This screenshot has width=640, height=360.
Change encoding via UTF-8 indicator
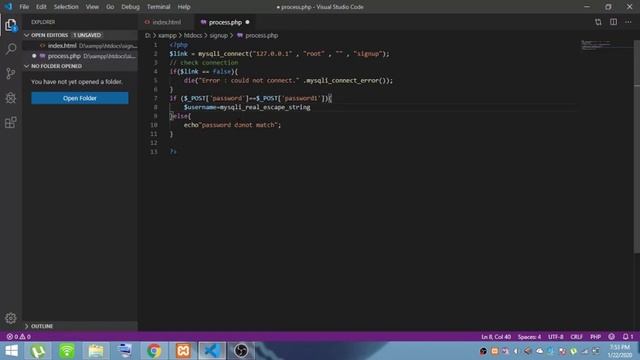(556, 337)
